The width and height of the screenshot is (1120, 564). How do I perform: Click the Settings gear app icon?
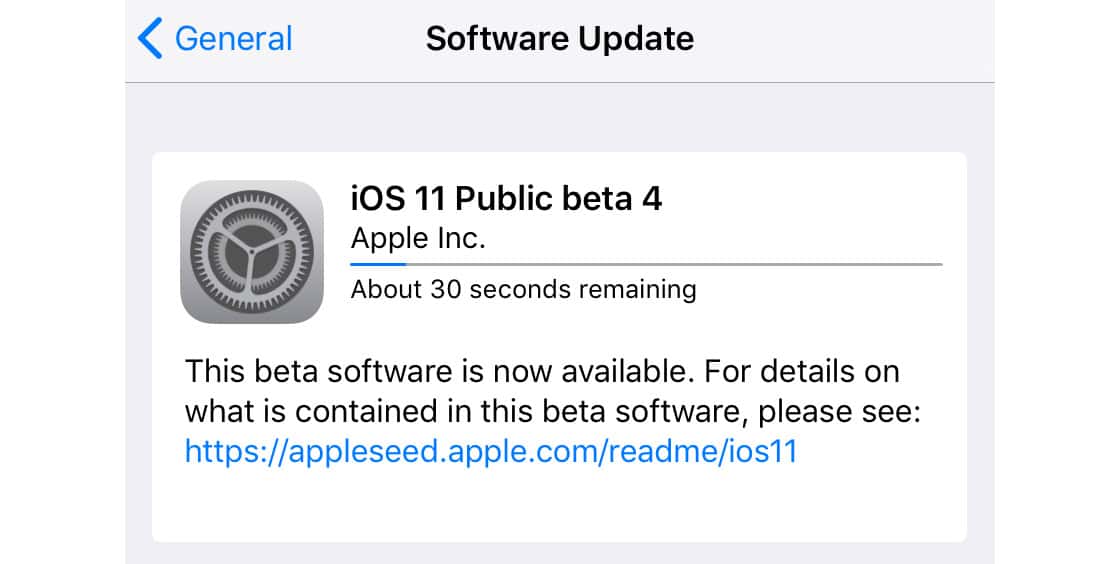click(x=252, y=251)
